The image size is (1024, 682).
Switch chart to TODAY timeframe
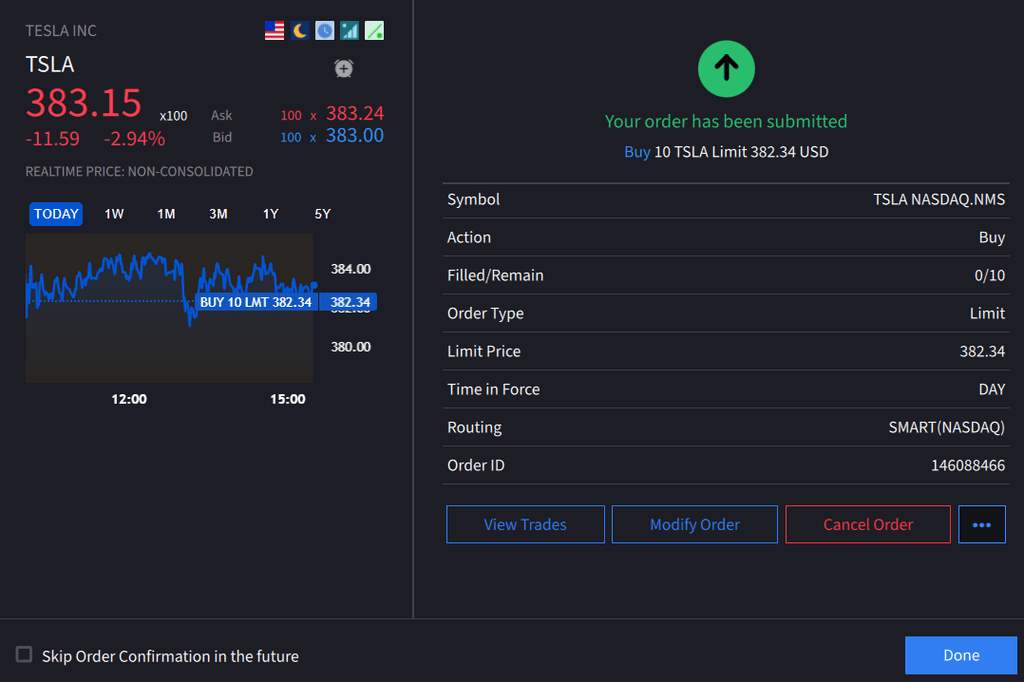pos(56,214)
